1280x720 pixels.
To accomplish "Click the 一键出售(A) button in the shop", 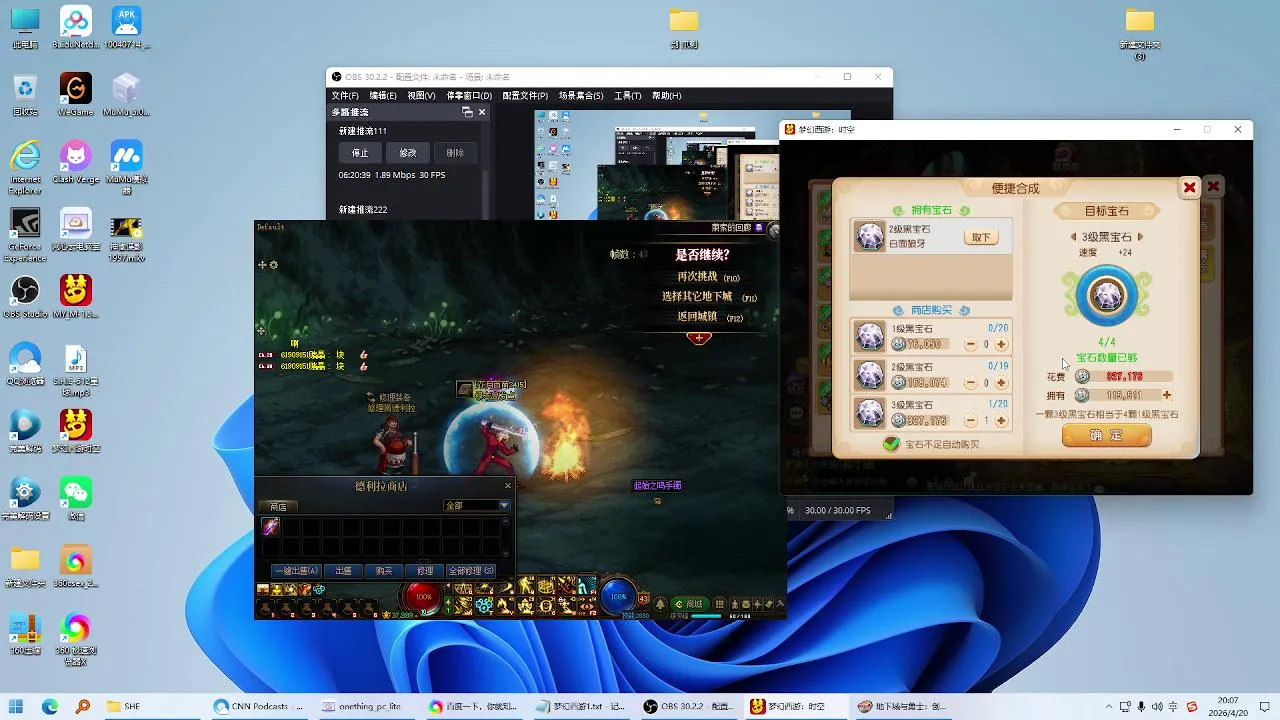I will click(298, 571).
